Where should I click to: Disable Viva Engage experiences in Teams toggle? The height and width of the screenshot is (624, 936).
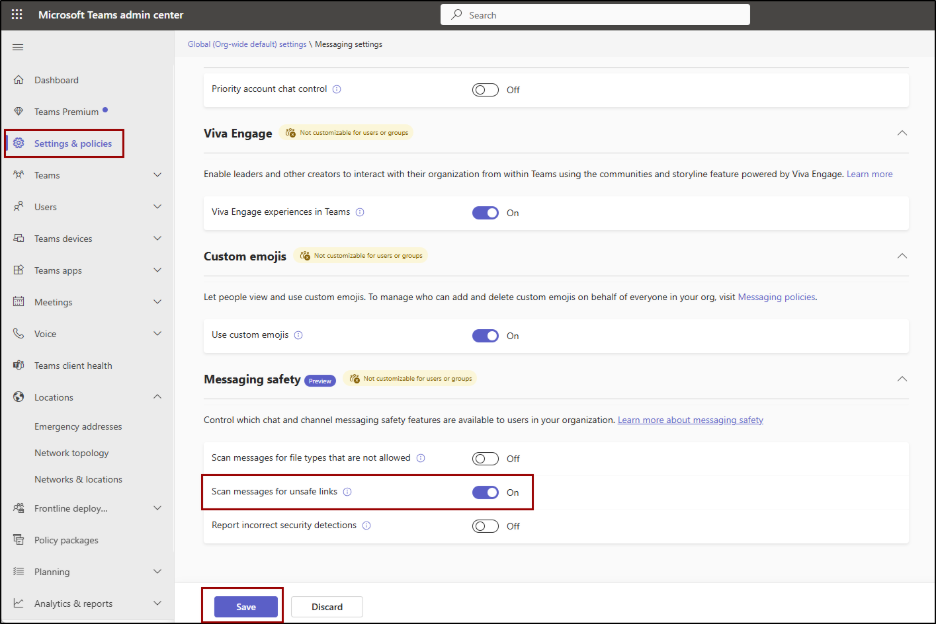coord(485,213)
